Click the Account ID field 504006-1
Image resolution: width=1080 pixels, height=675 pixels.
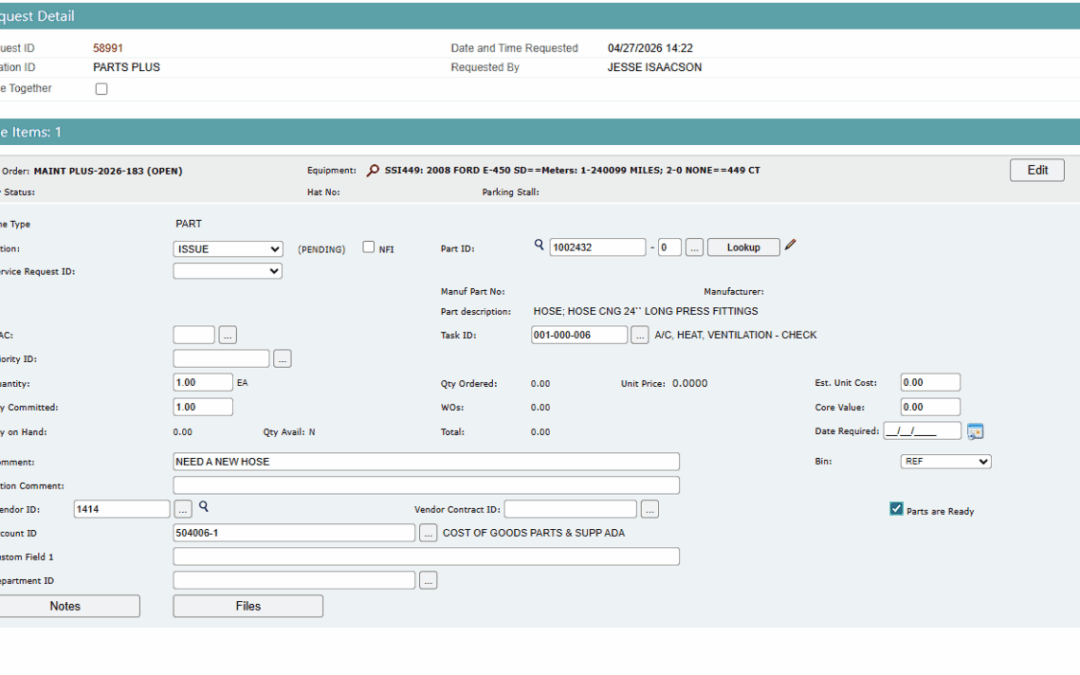click(x=294, y=533)
